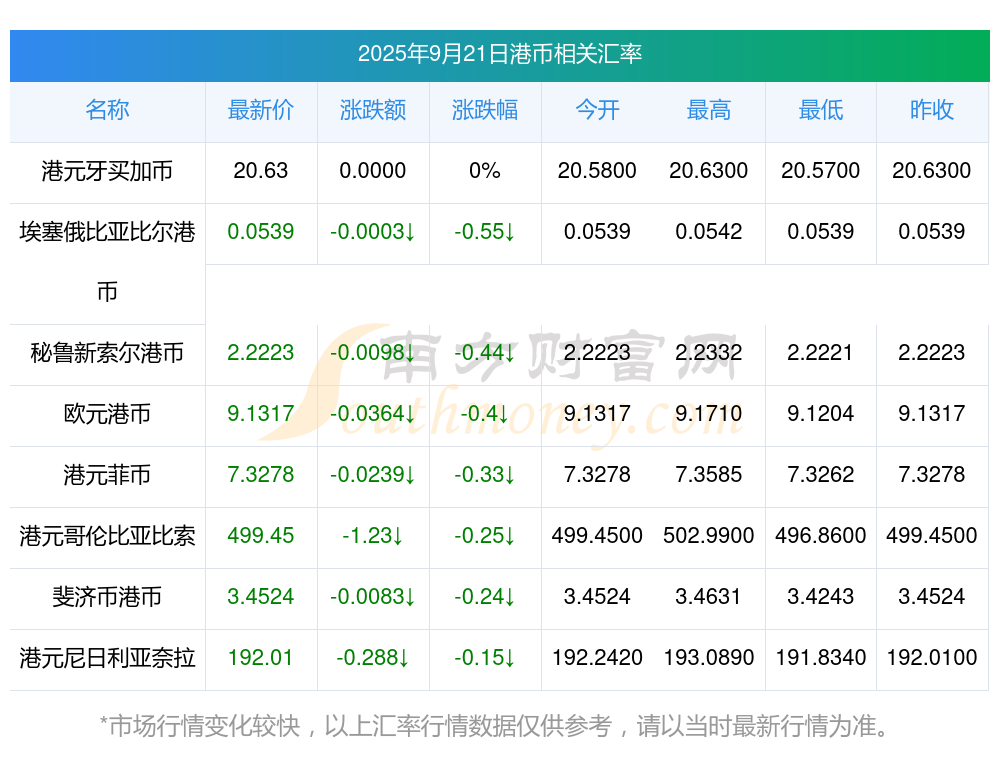Click lowest price 20.5700
Screen dimensions: 1000x757
(821, 171)
